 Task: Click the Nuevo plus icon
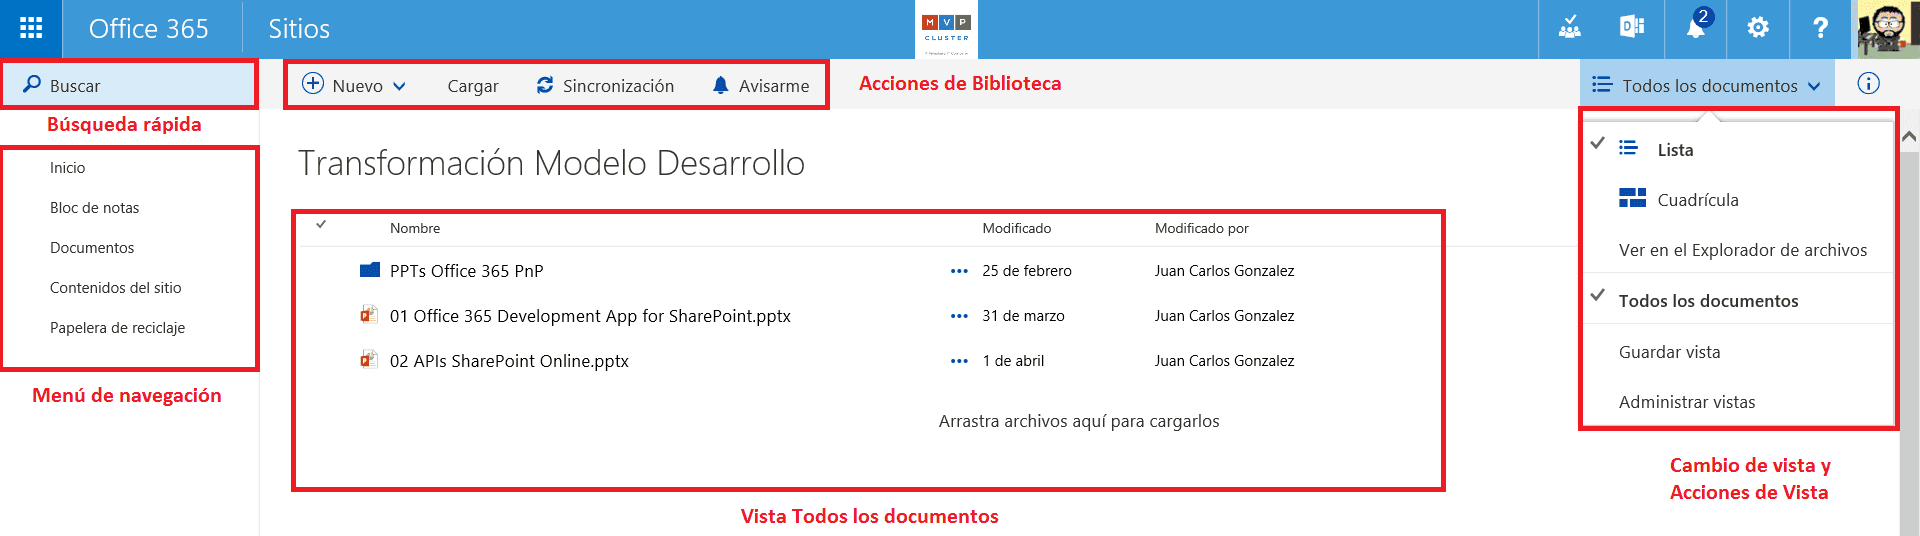313,84
